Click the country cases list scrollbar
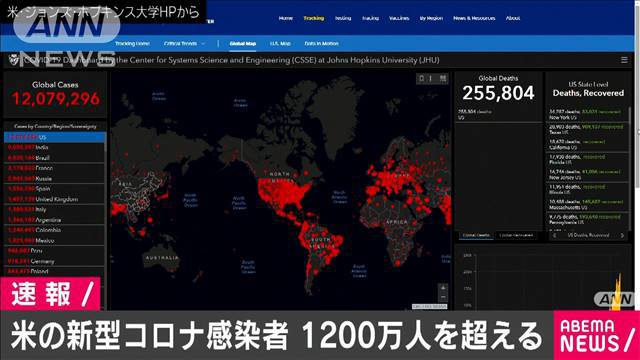 click(x=106, y=204)
